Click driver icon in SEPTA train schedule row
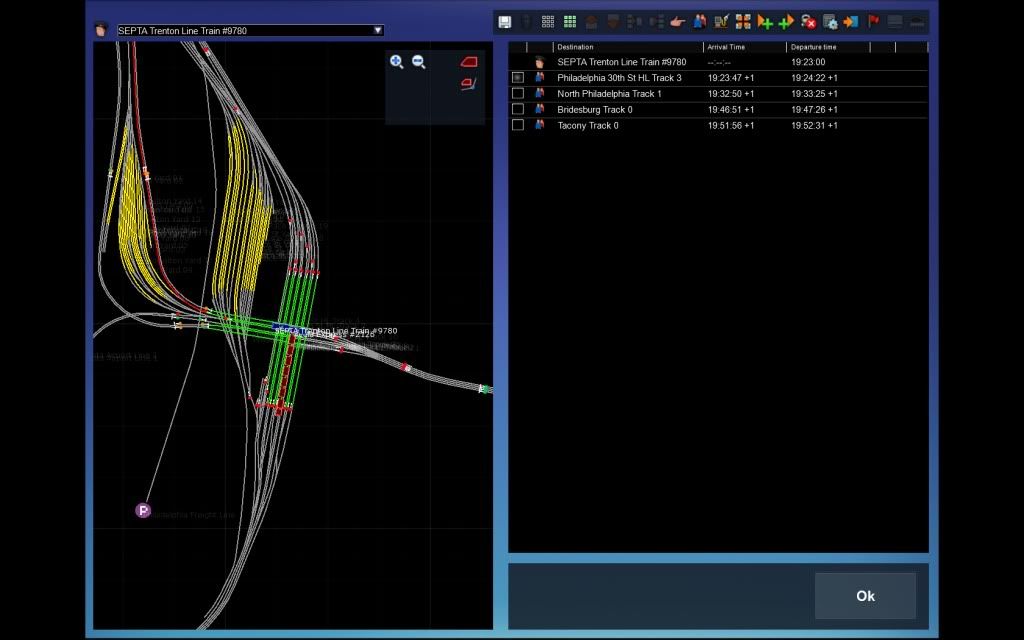The height and width of the screenshot is (640, 1024). point(539,62)
